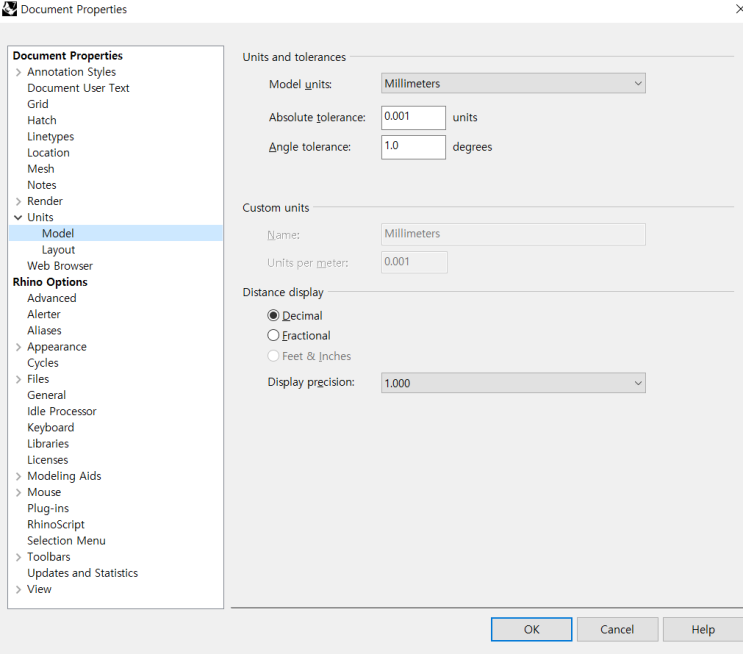Expand the Annotation Styles tree node

18,72
